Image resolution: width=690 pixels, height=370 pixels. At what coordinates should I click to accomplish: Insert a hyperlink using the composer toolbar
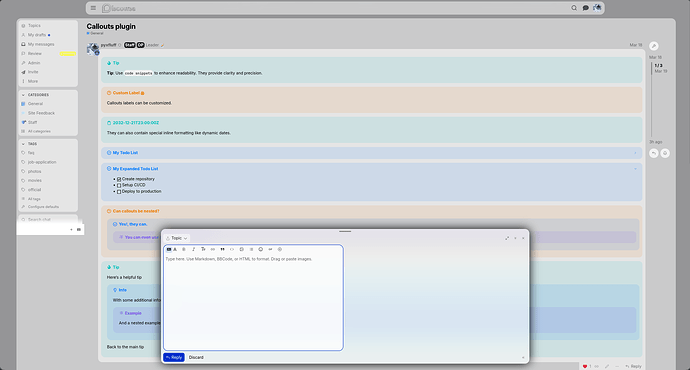(x=213, y=249)
